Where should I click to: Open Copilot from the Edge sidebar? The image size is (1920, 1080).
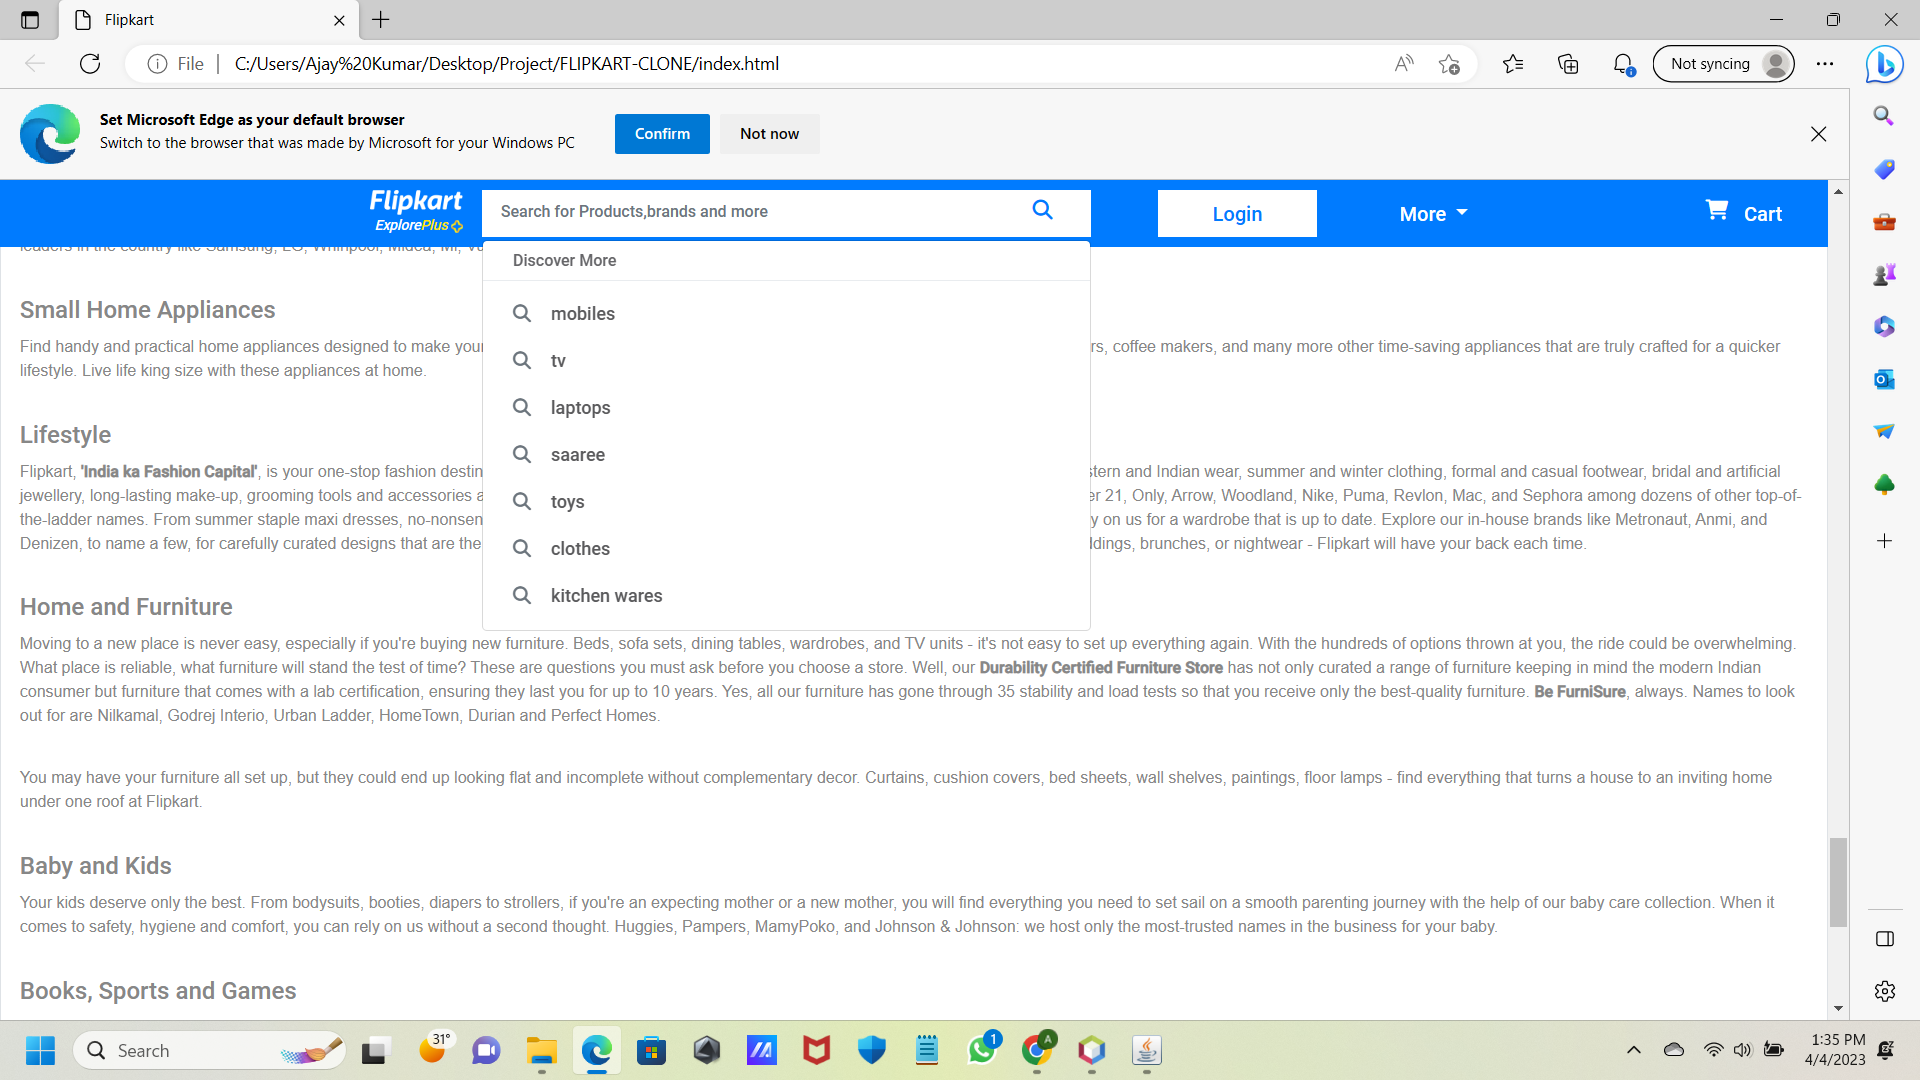pos(1884,64)
